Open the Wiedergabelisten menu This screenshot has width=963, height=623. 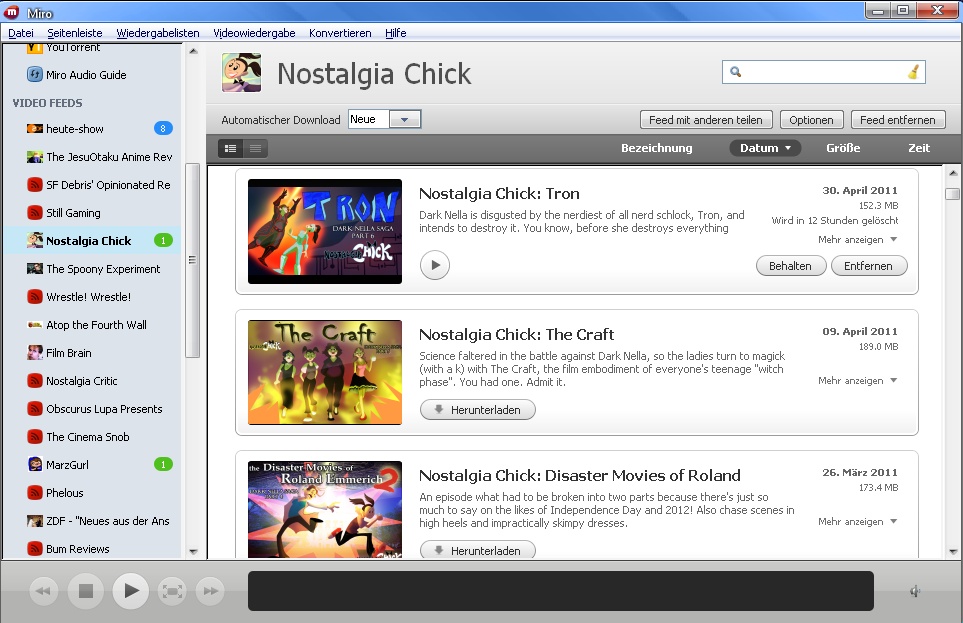[x=157, y=33]
